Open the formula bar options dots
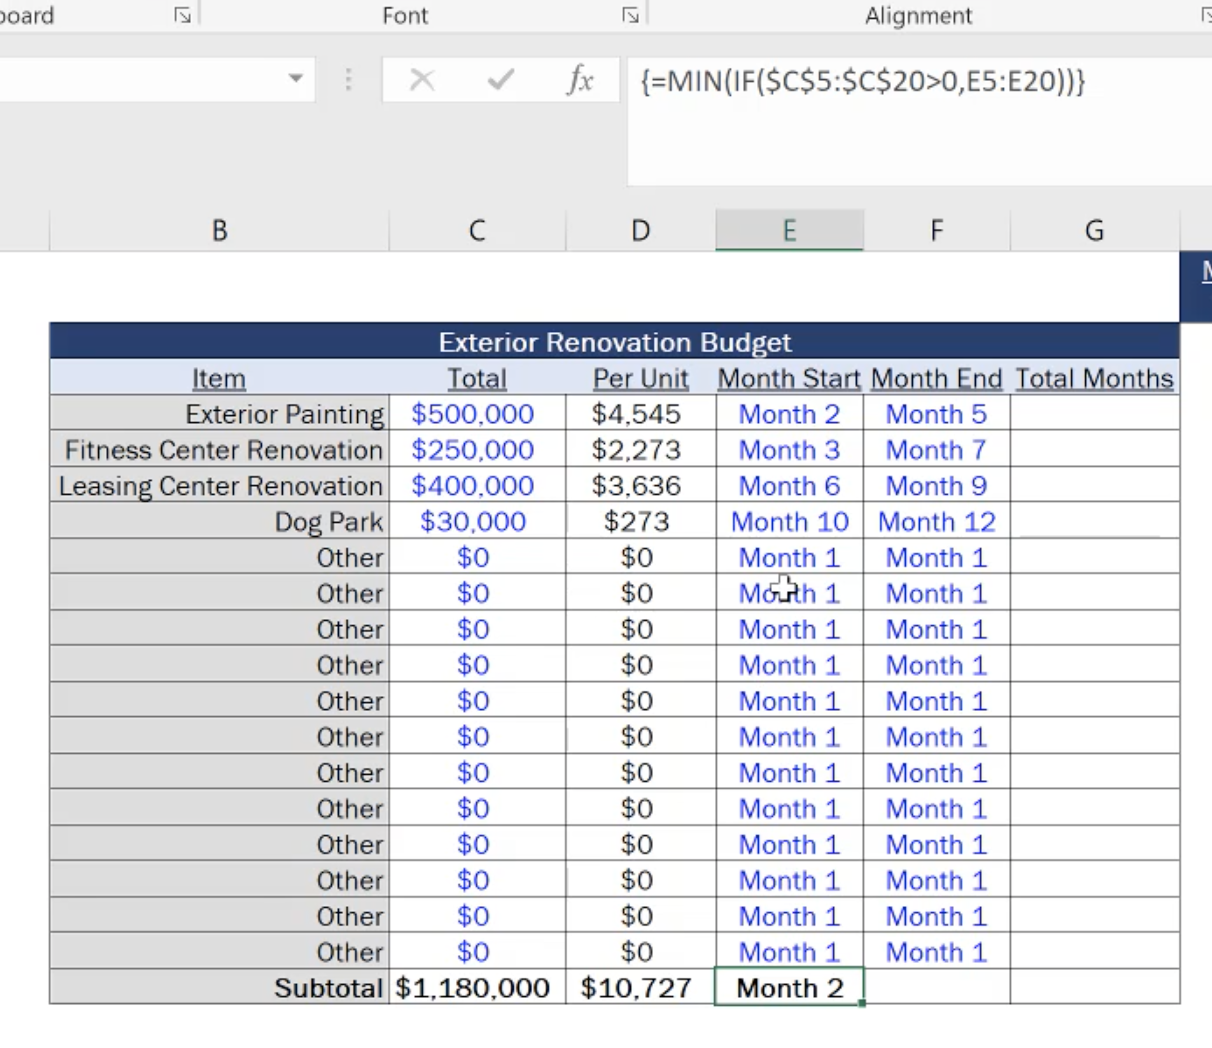Screen dimensions: 1212x1048 tap(348, 80)
